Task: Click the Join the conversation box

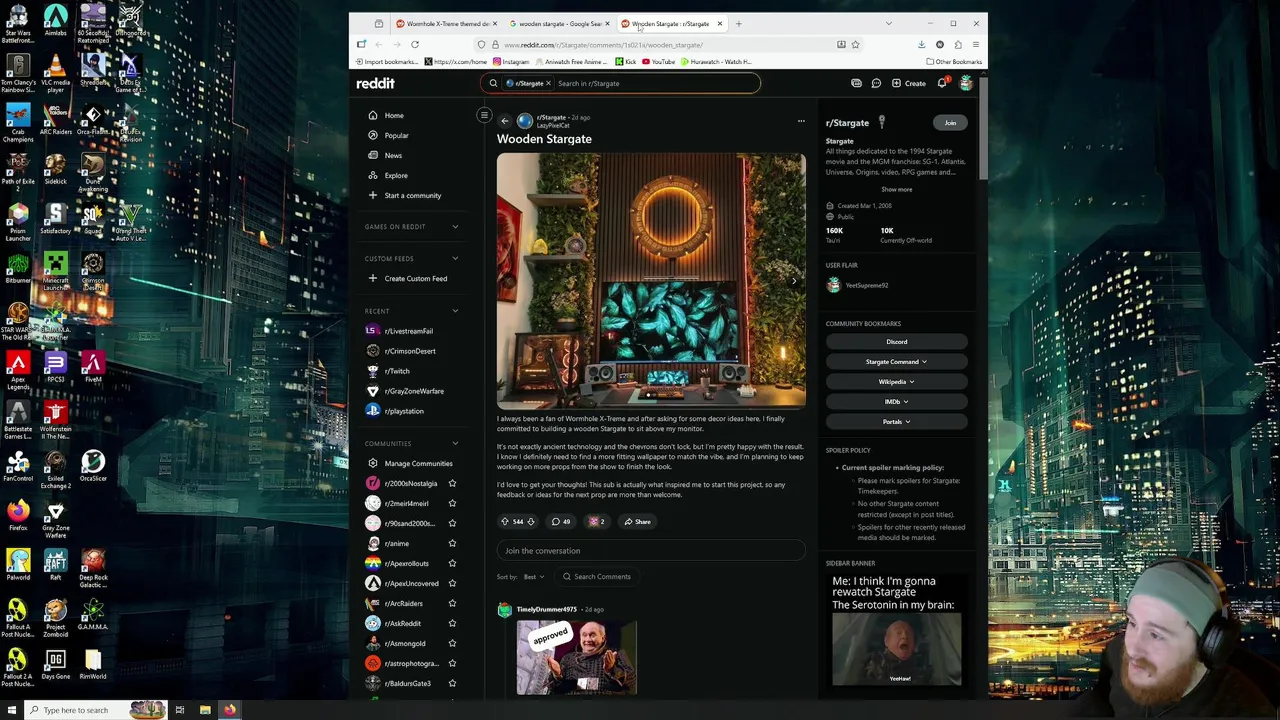Action: tap(651, 551)
